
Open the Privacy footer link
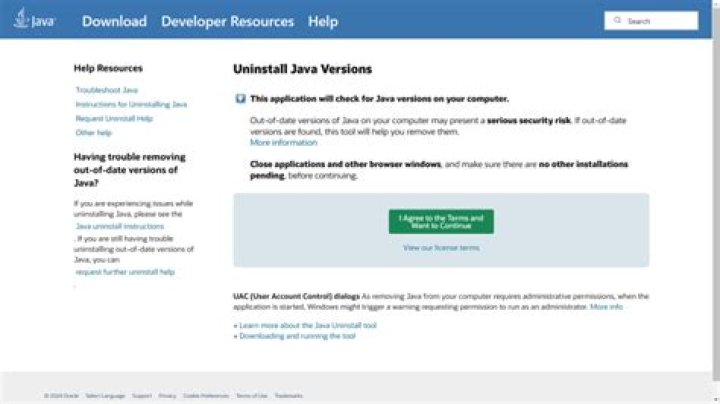point(167,396)
